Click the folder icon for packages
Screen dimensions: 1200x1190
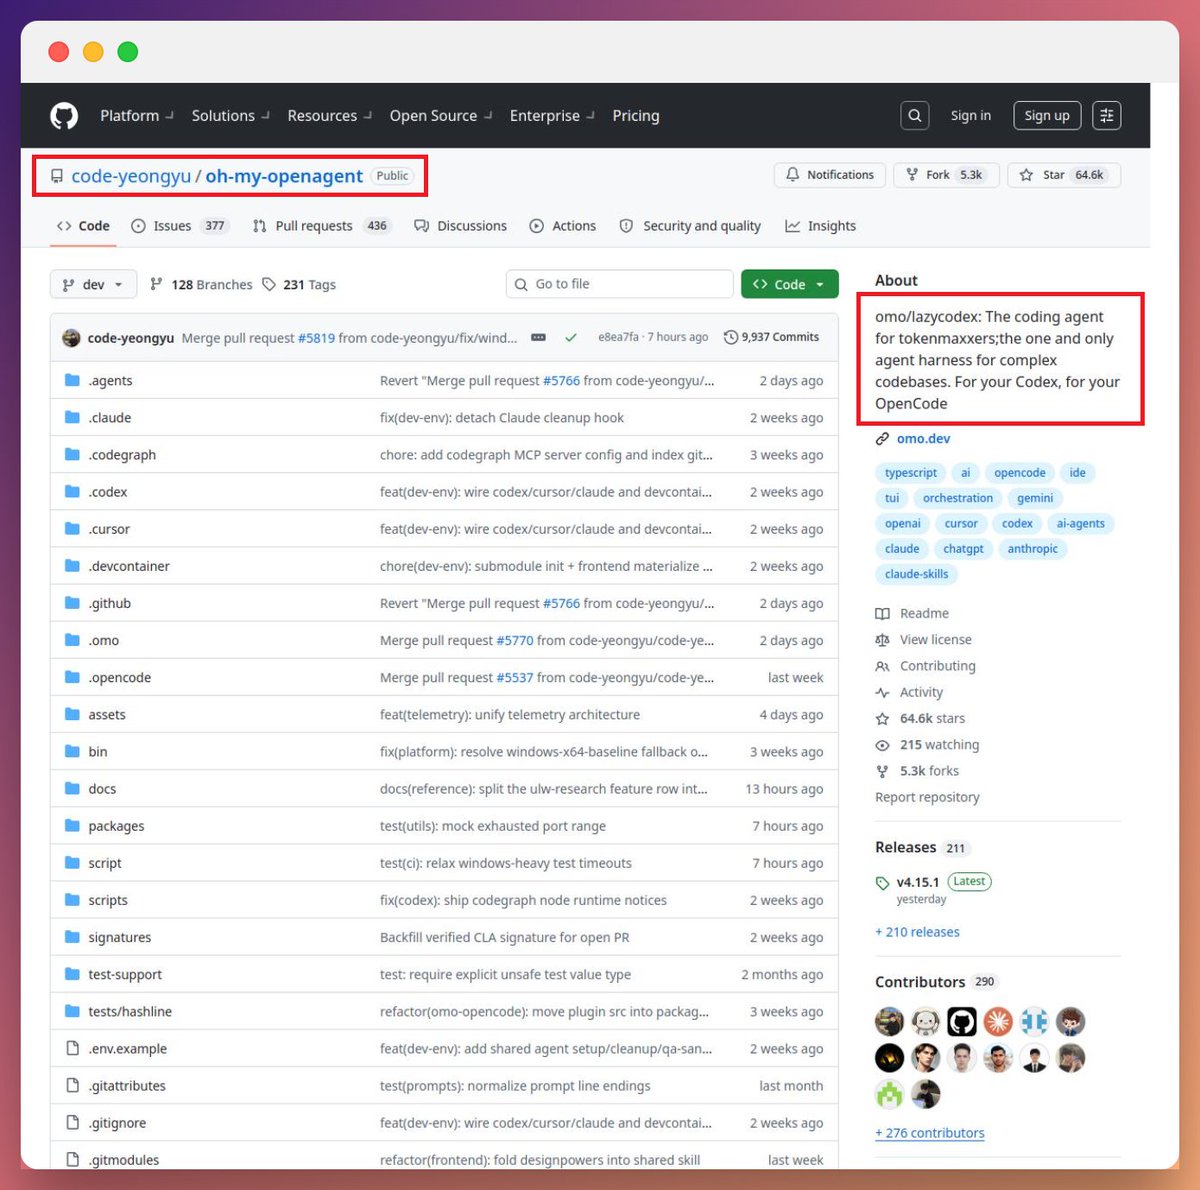(x=72, y=826)
